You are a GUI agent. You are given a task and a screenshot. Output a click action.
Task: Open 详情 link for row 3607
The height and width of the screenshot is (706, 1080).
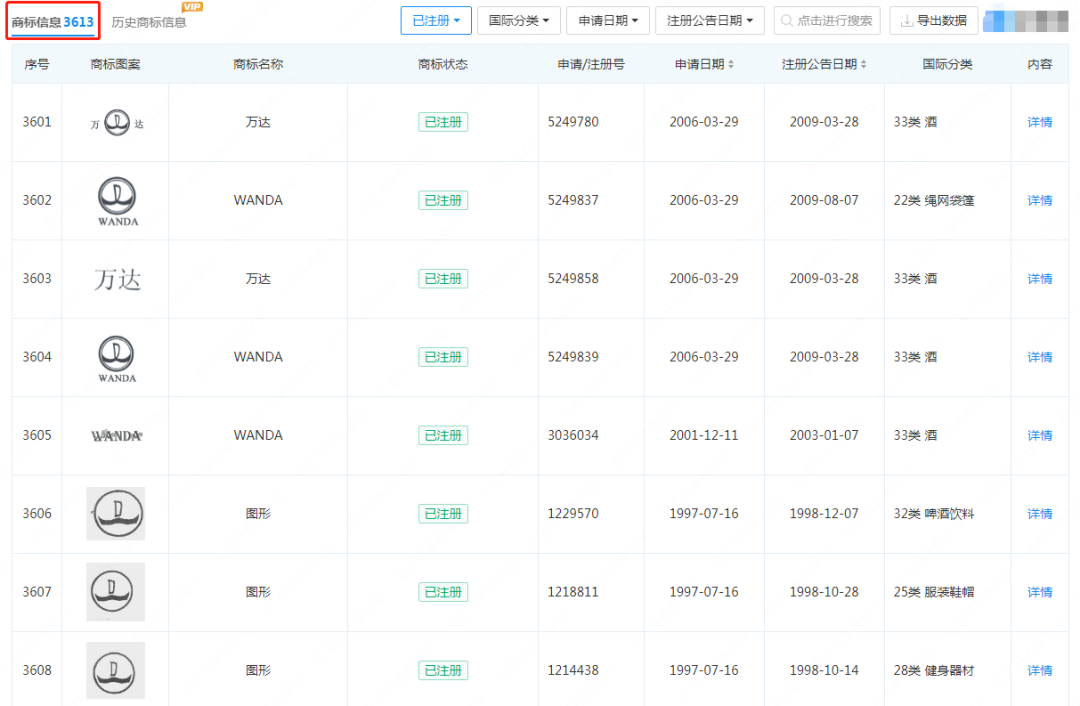(x=1039, y=592)
